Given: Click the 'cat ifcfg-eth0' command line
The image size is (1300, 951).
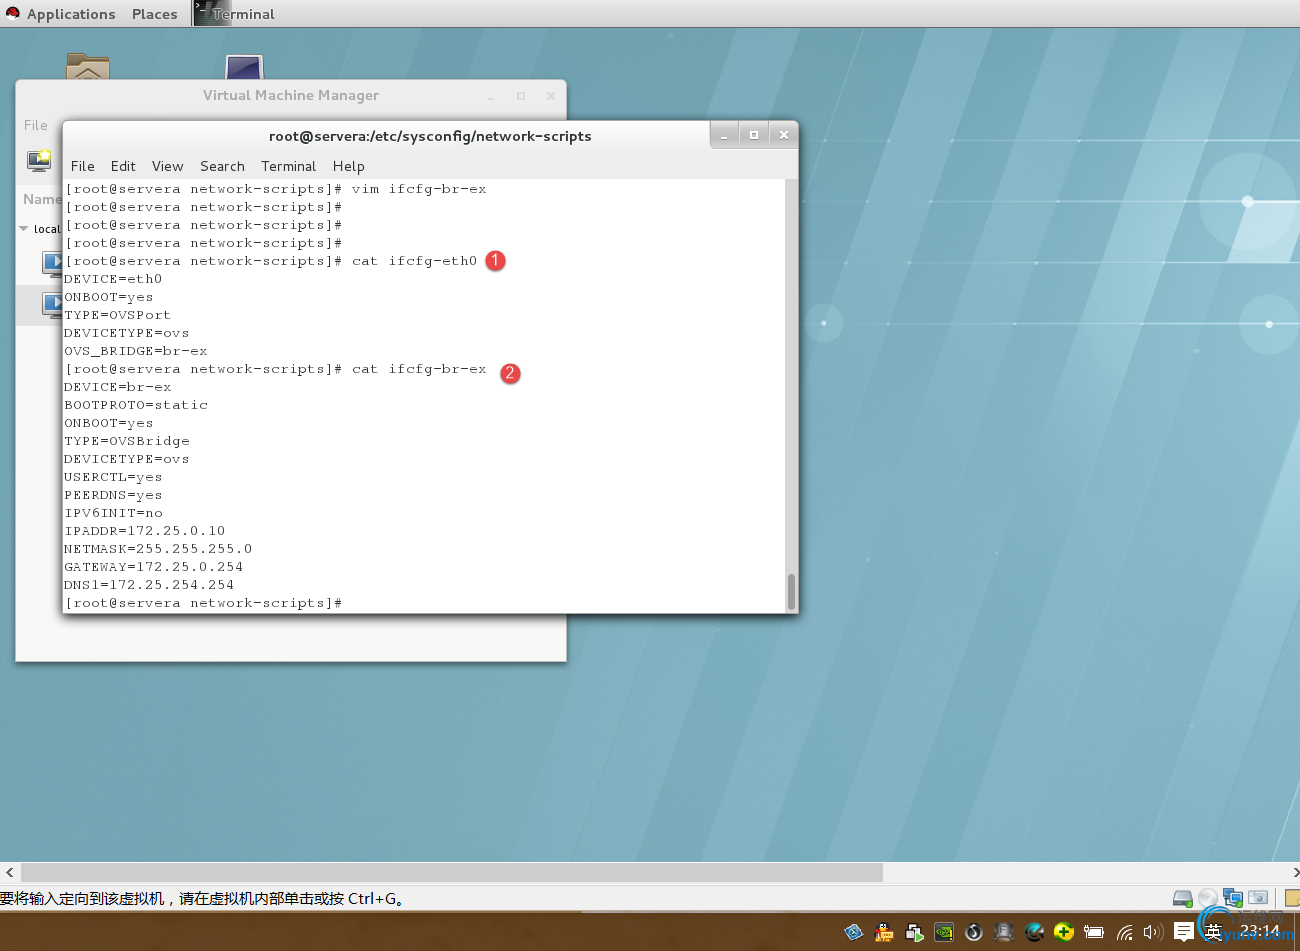Looking at the screenshot, I should coord(271,261).
